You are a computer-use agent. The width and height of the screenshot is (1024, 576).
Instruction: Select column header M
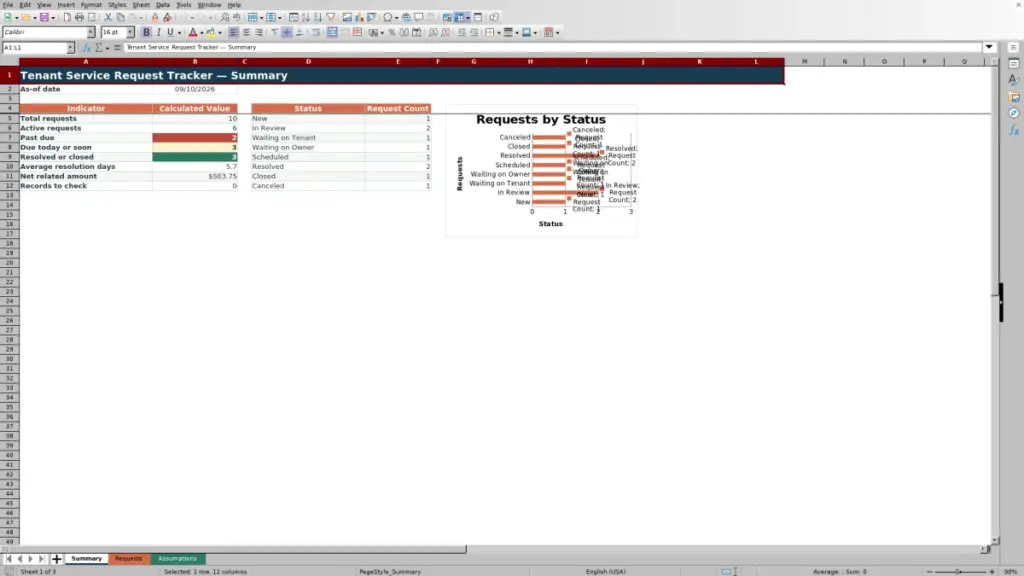805,61
